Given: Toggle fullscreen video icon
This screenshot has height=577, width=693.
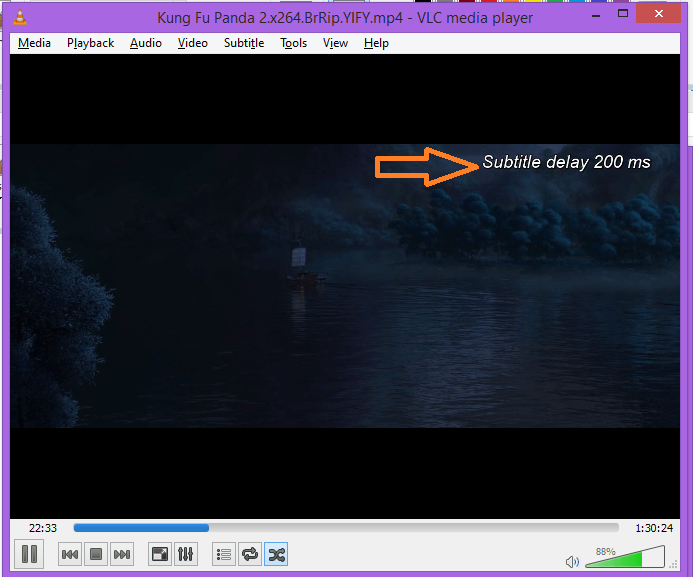Looking at the screenshot, I should click(x=160, y=554).
